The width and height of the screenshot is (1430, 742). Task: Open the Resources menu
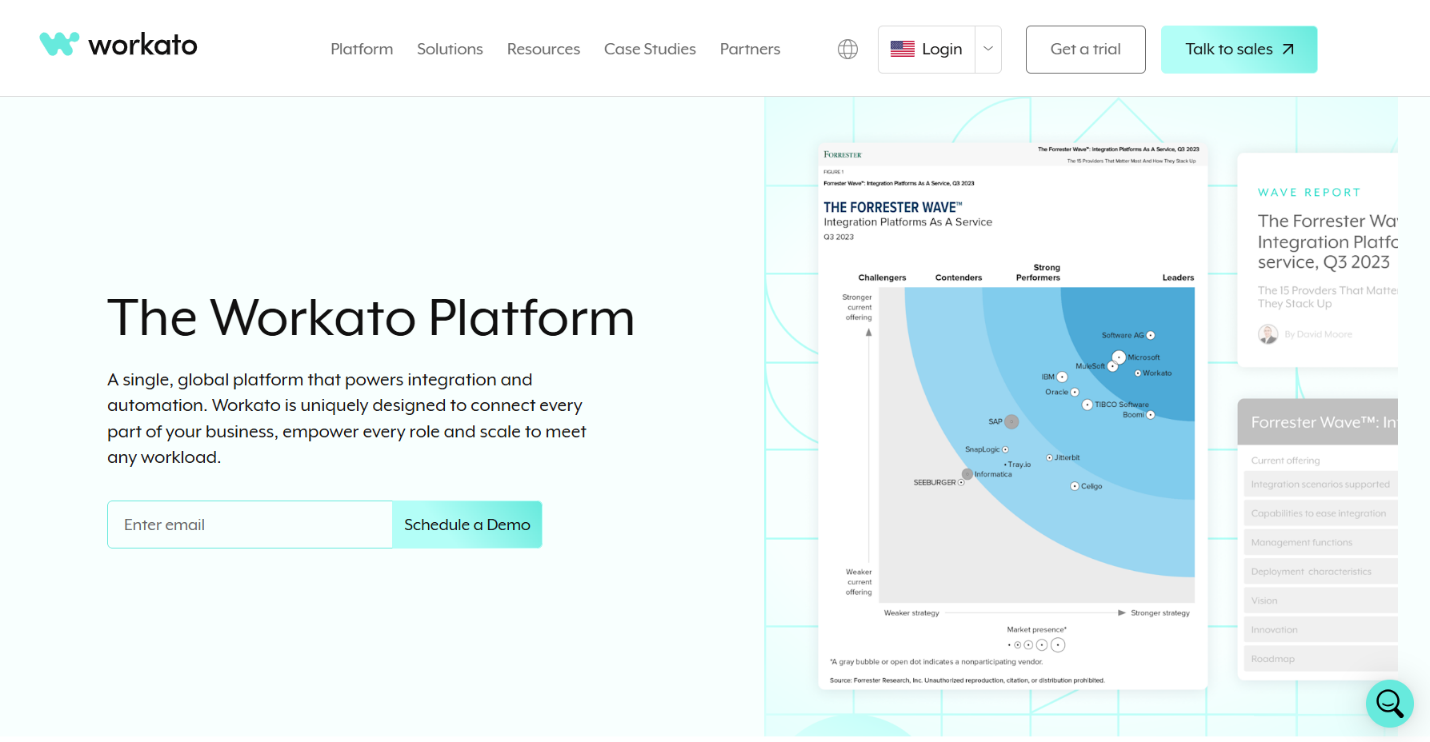[x=543, y=49]
